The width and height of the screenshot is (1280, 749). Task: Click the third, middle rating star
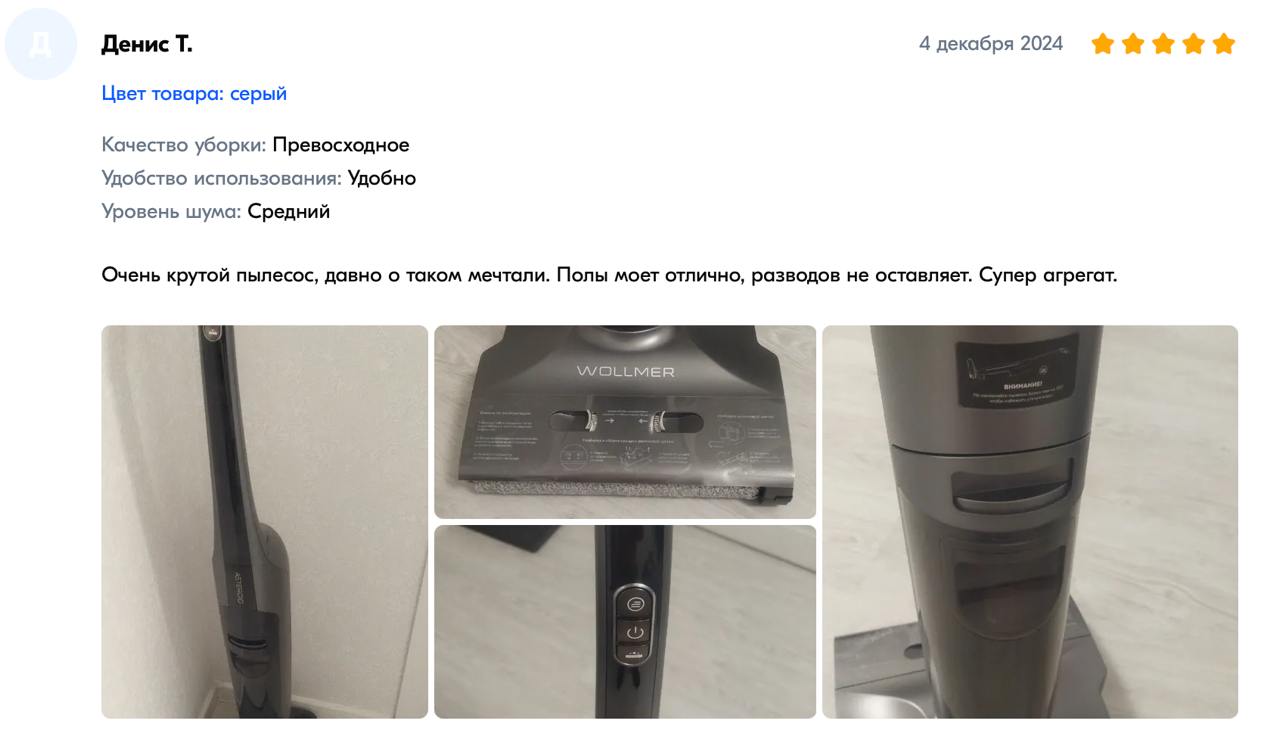1163,44
